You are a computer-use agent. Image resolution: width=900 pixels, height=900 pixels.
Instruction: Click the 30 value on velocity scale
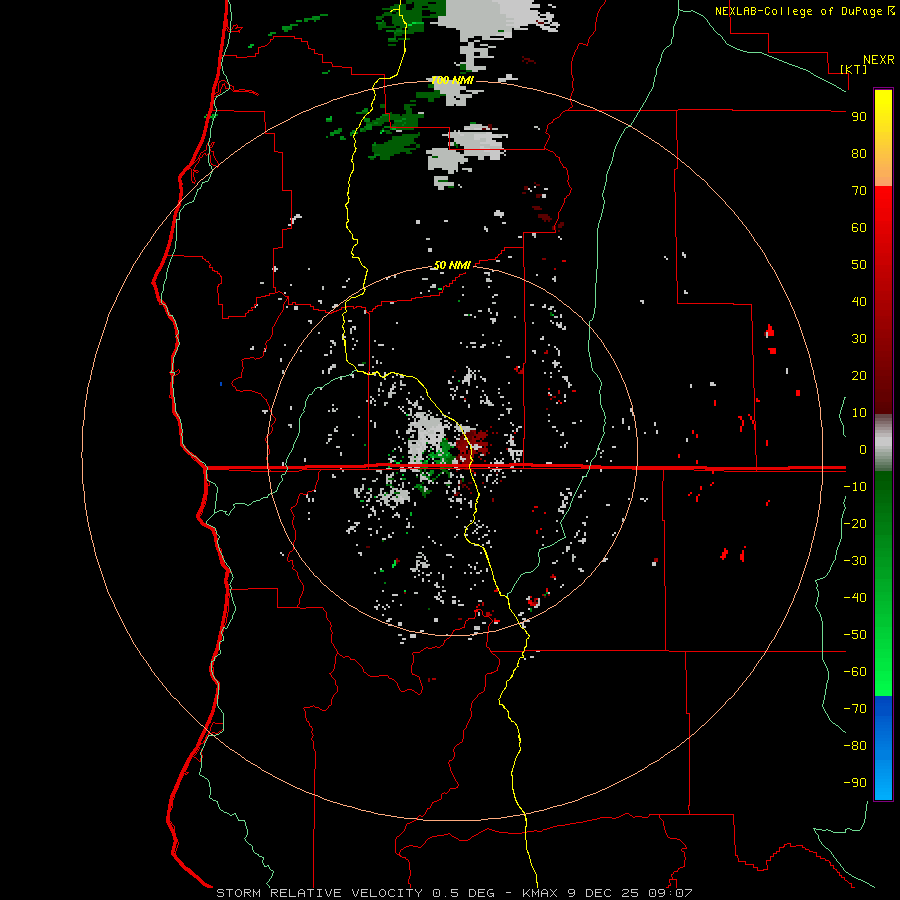pos(859,339)
